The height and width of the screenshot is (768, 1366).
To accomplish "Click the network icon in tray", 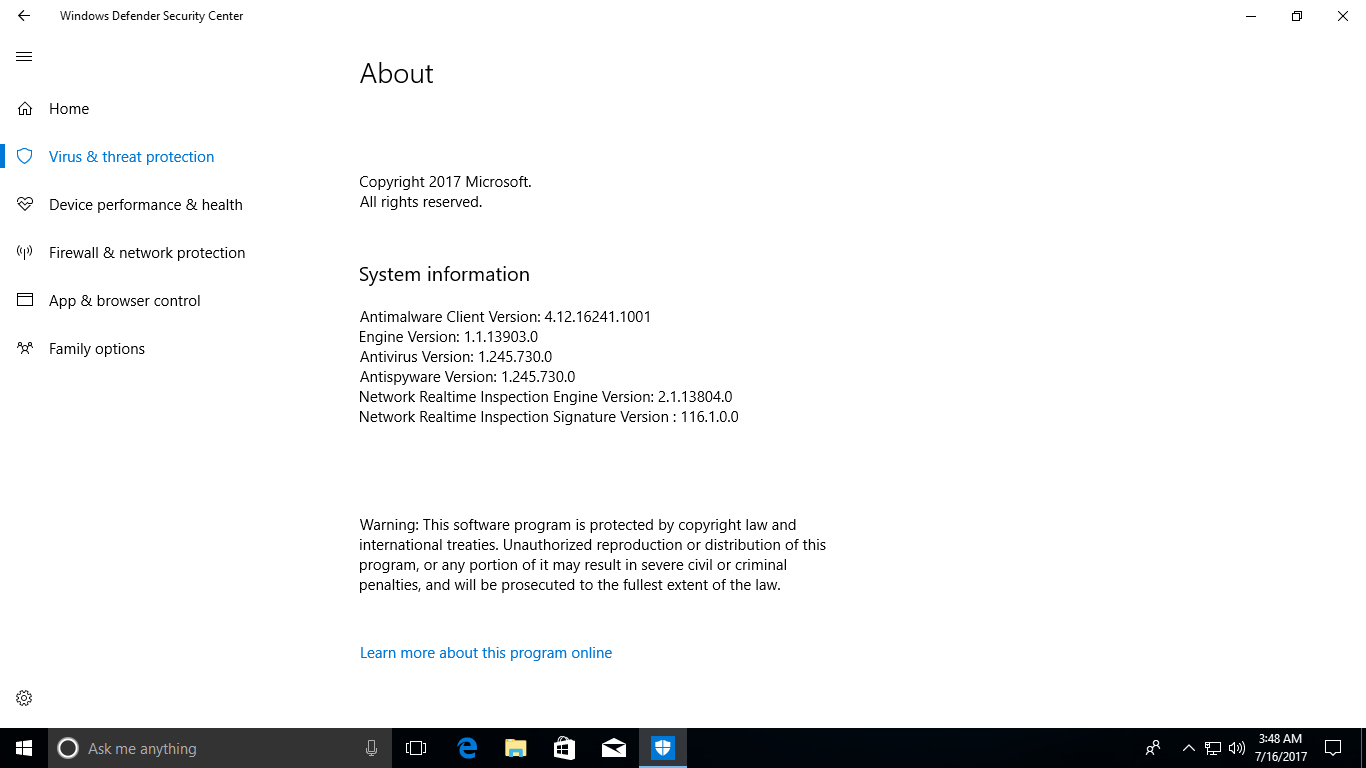I will click(x=1213, y=748).
